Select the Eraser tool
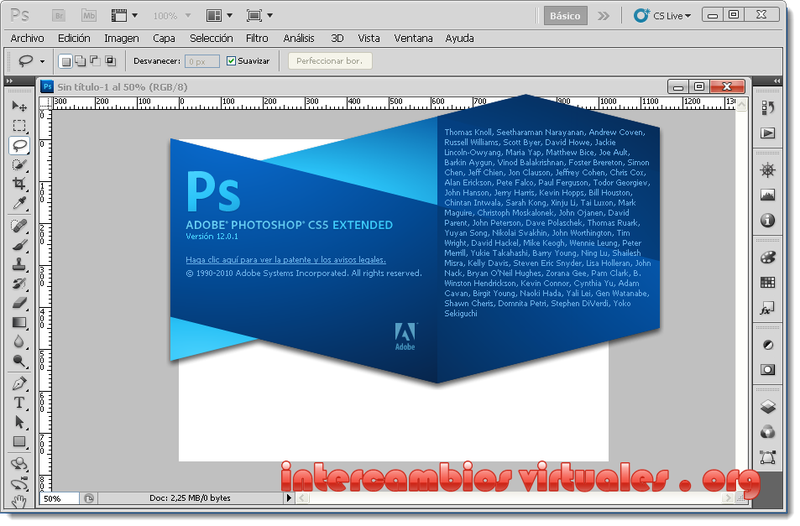The width and height of the screenshot is (800, 526). (19, 303)
